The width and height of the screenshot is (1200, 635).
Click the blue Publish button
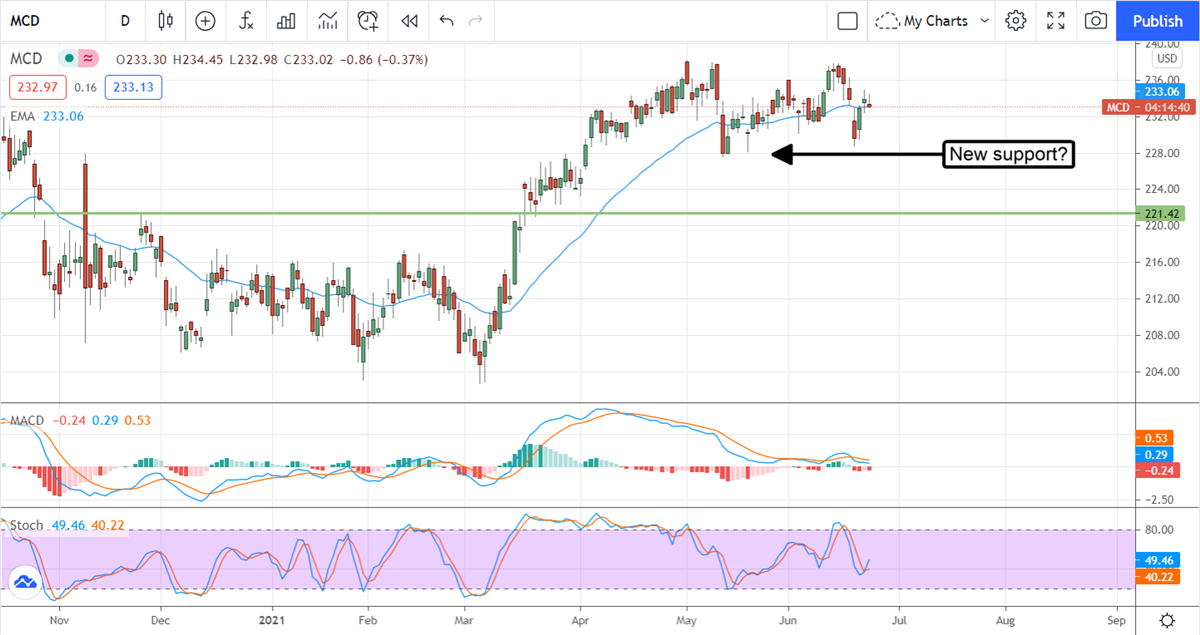coord(1158,20)
